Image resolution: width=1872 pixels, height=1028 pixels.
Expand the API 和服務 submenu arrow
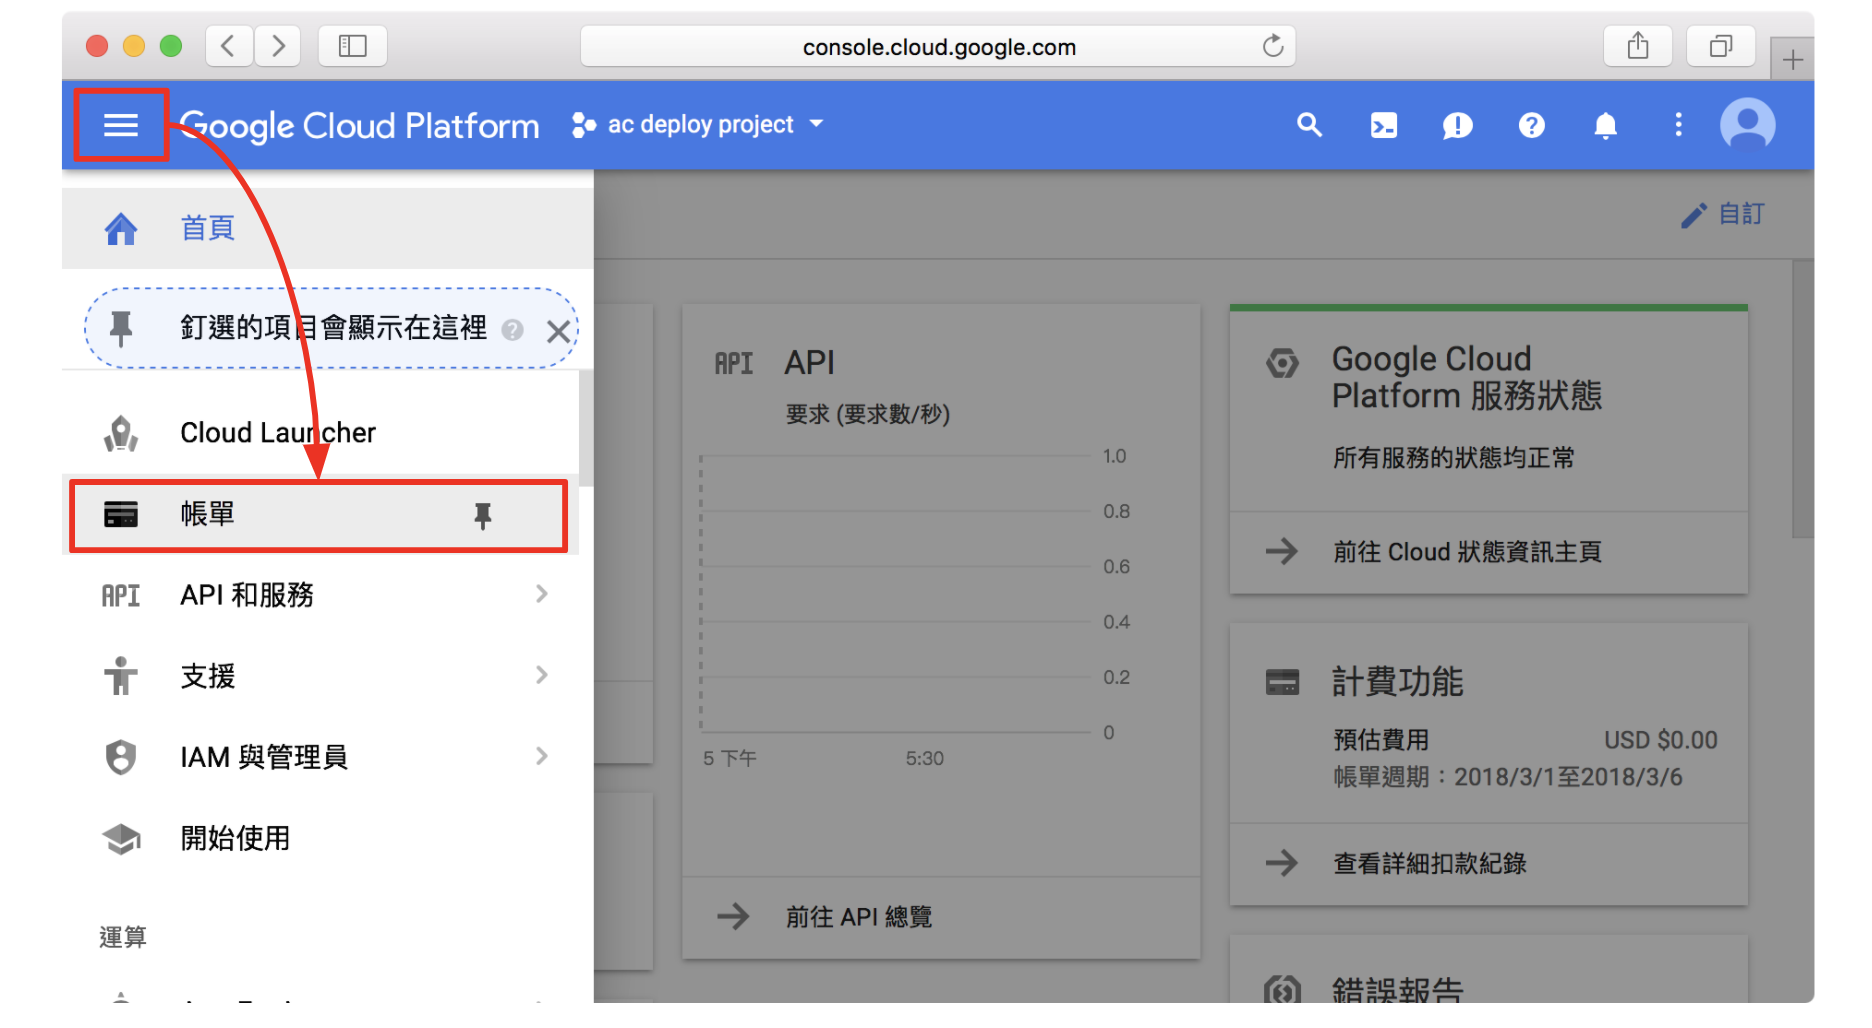tap(541, 594)
